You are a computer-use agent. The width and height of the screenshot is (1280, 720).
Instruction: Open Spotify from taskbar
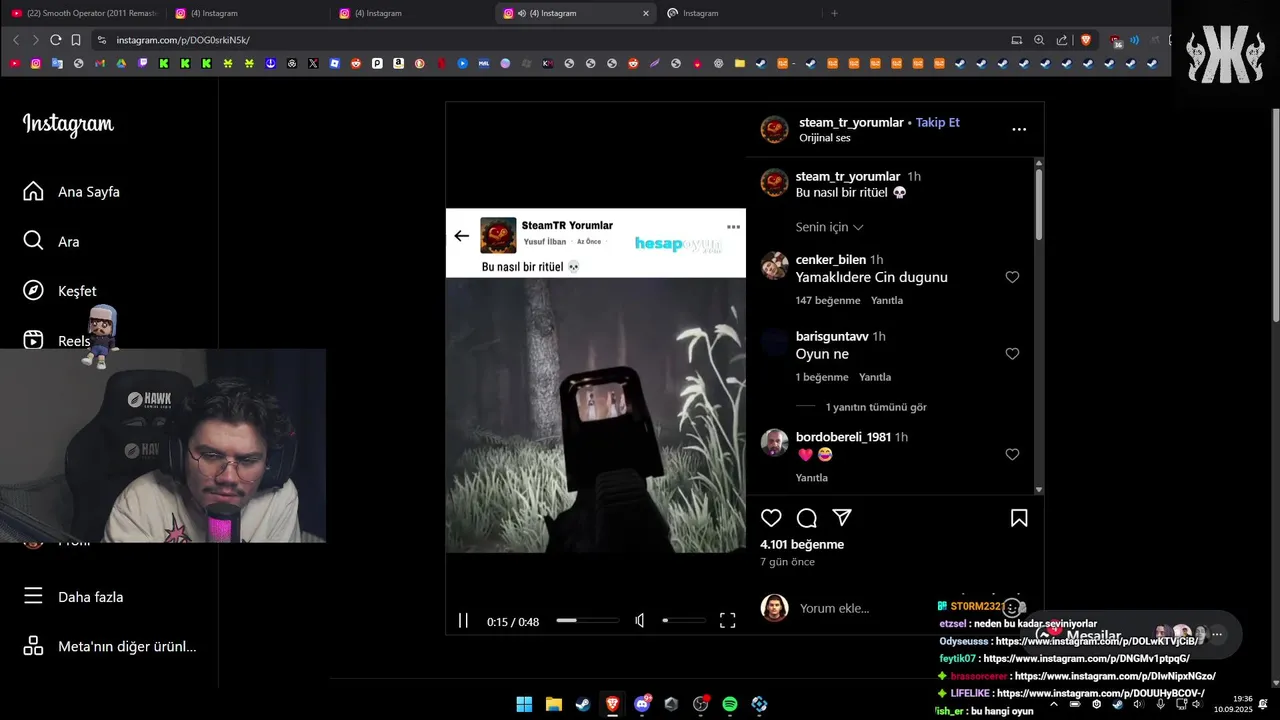730,704
